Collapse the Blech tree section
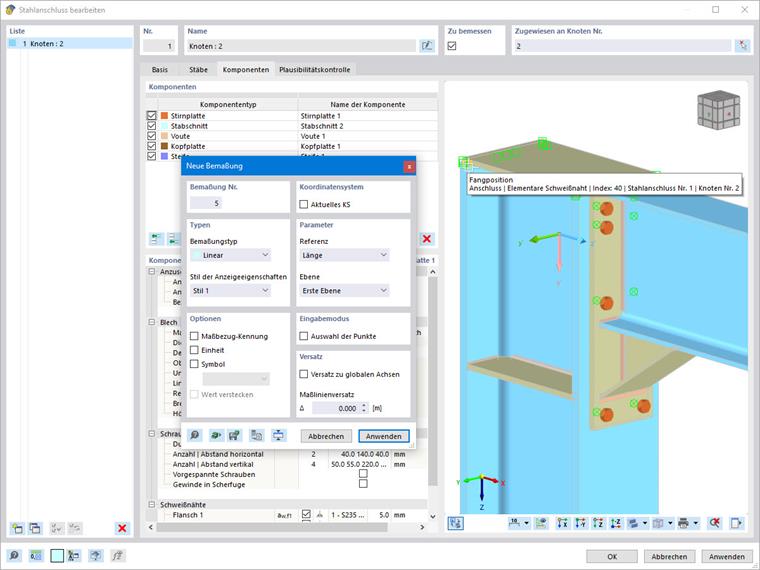Image resolution: width=760 pixels, height=570 pixels. point(152,322)
